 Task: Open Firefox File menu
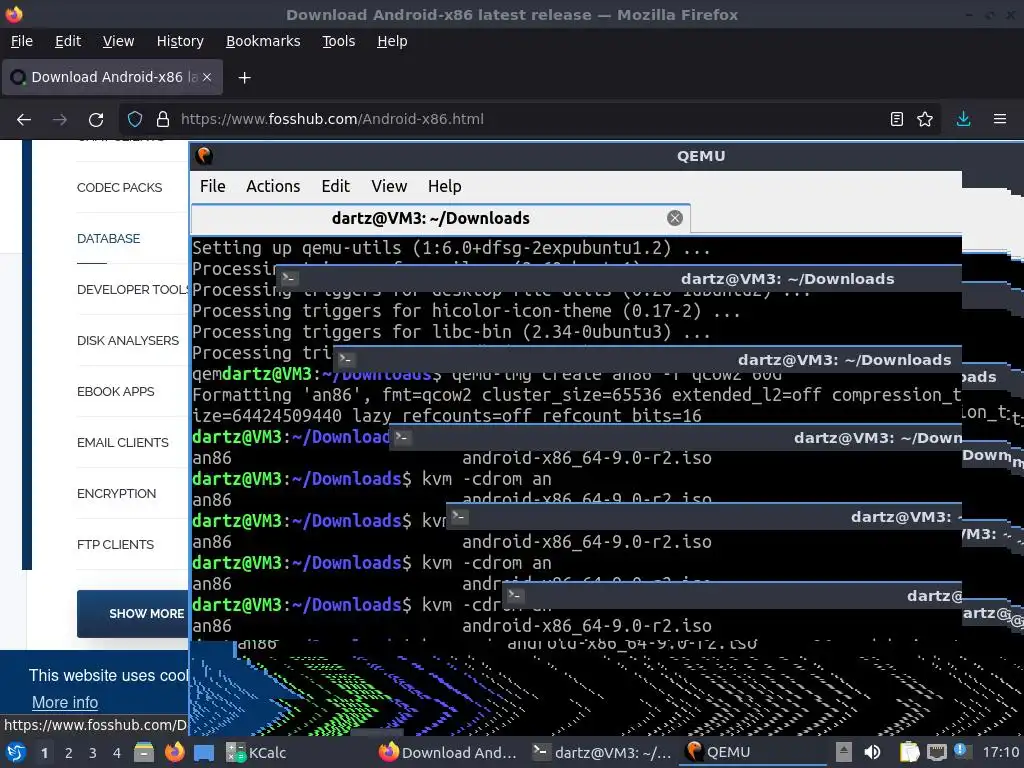tap(22, 41)
